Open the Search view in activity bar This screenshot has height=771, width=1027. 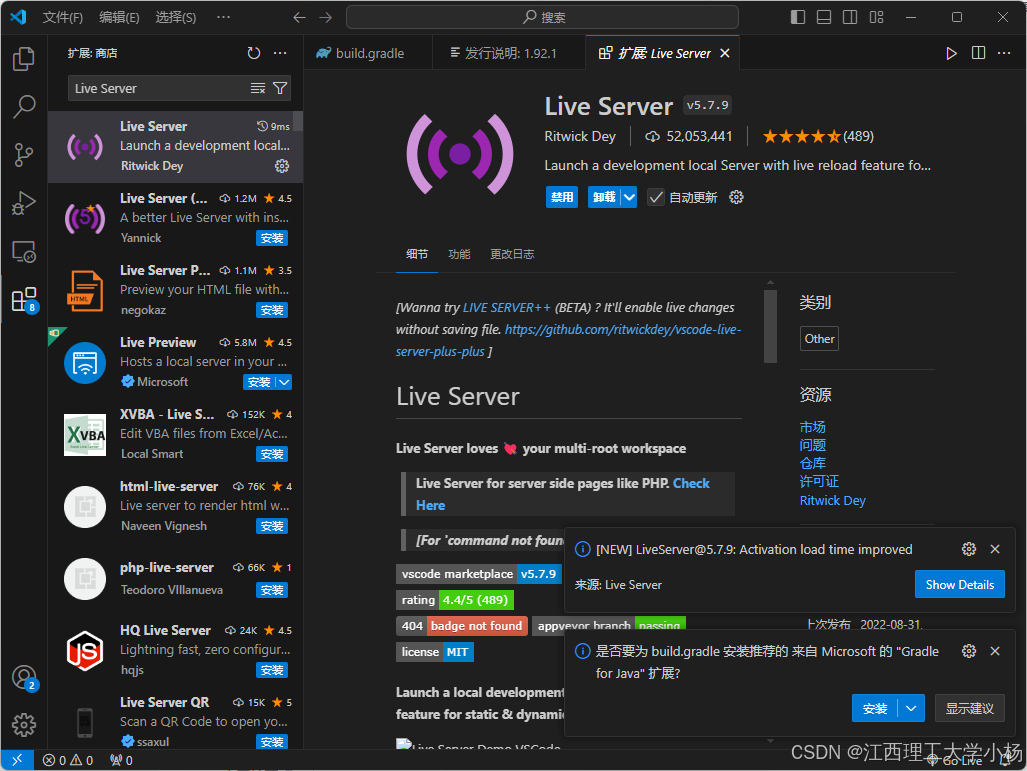coord(24,107)
